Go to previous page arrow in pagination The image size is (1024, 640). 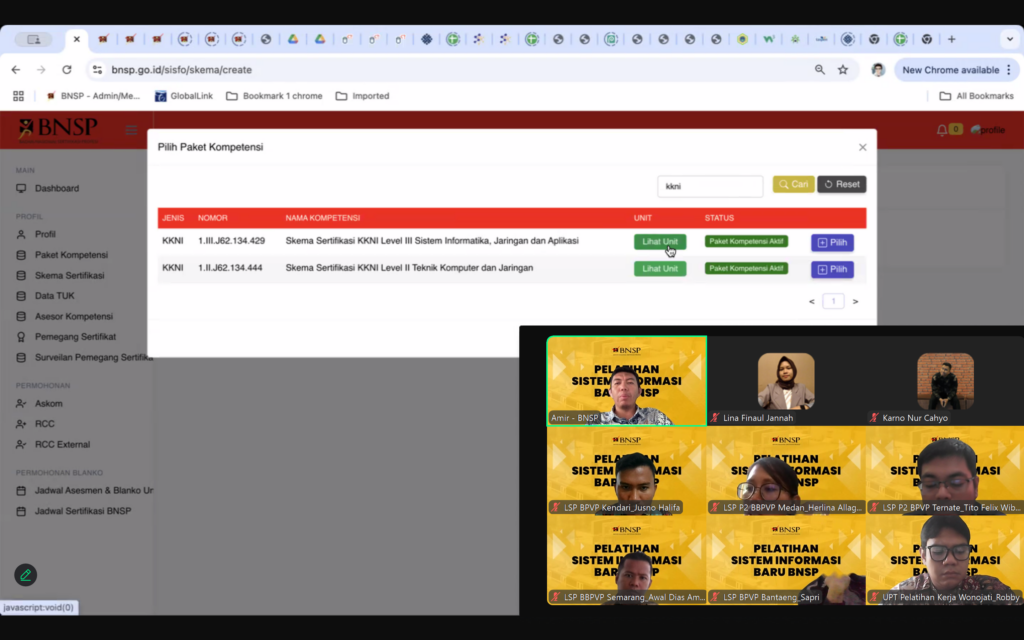coord(812,301)
